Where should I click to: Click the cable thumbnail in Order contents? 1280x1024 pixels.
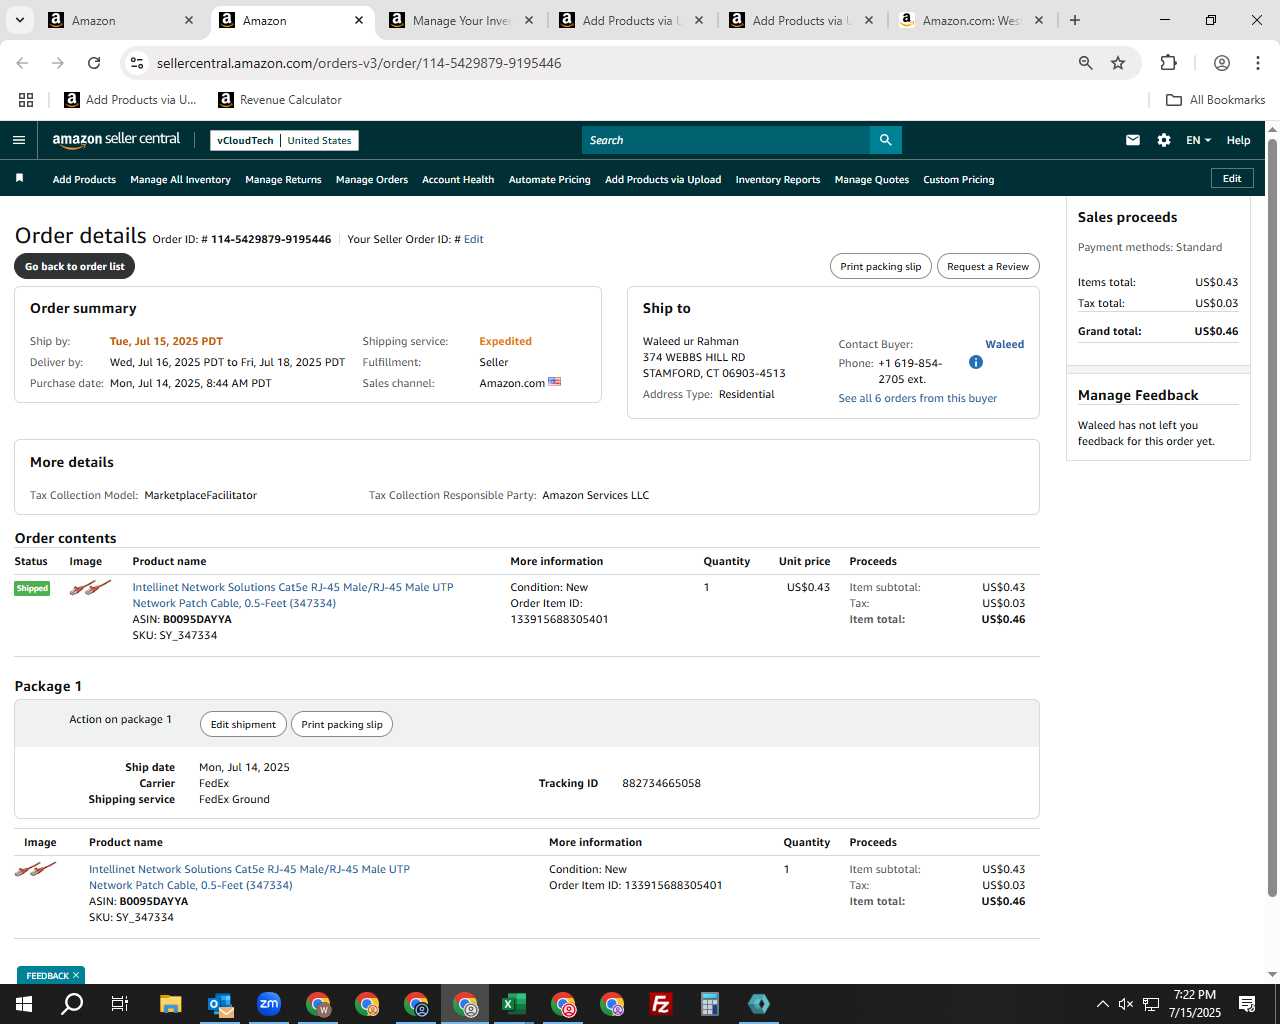click(x=90, y=588)
